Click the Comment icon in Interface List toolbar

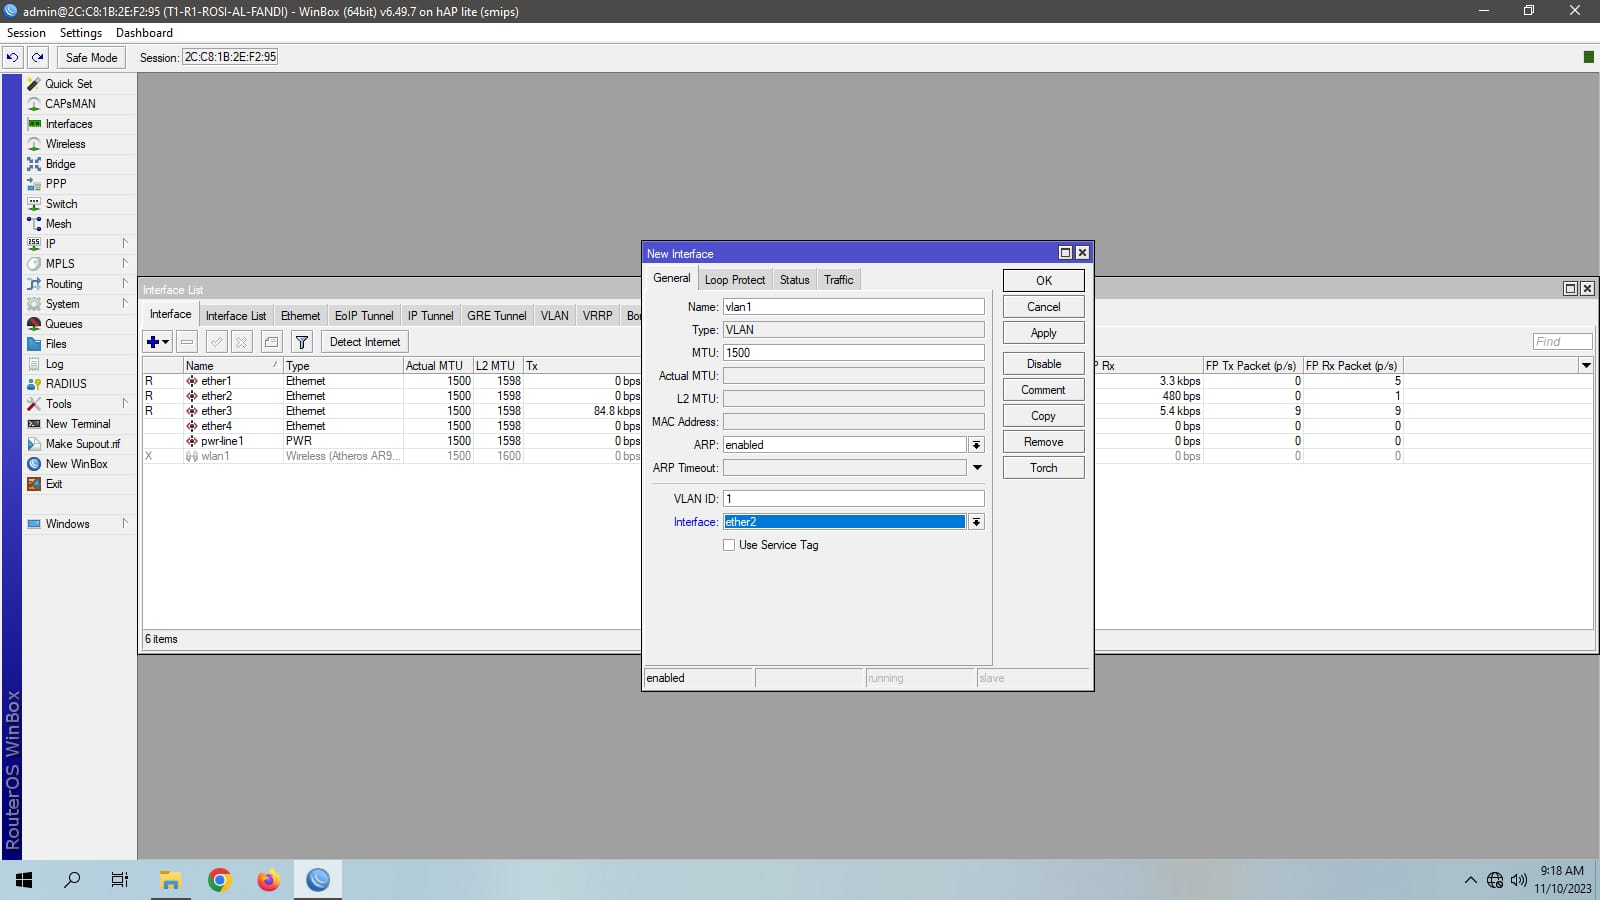(271, 342)
